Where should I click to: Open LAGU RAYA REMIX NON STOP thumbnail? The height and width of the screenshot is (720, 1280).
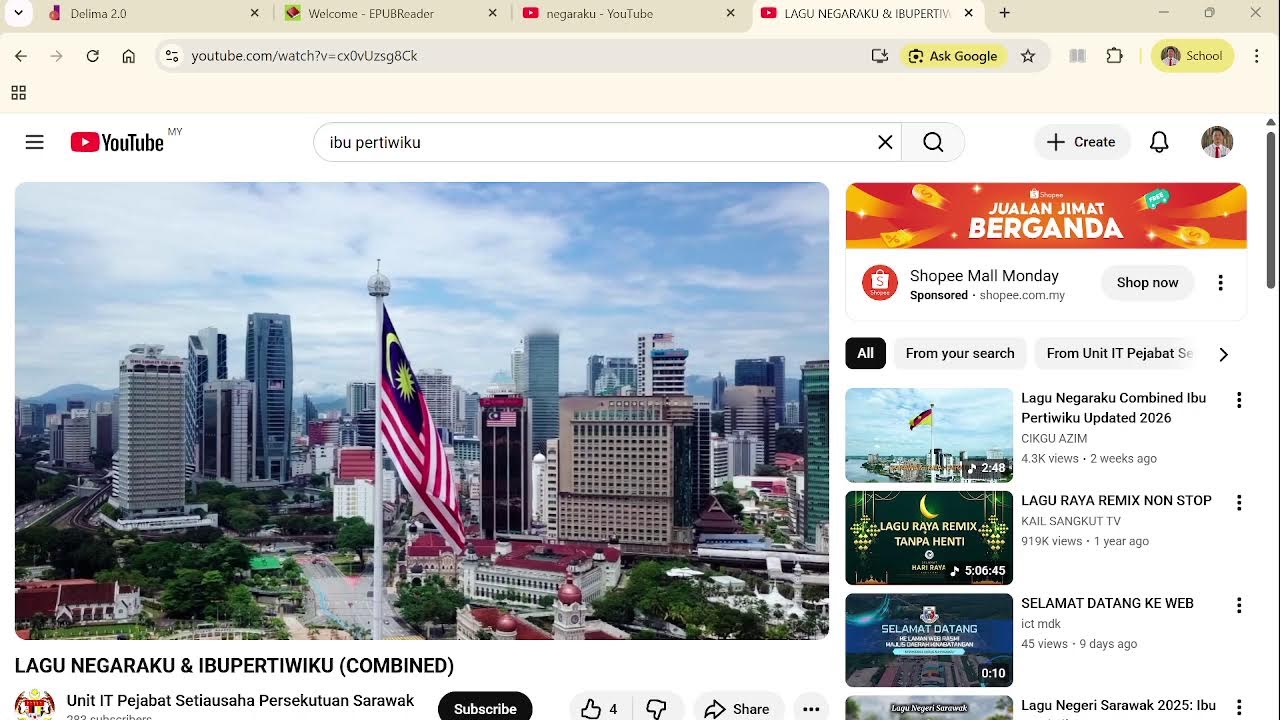[929, 538]
